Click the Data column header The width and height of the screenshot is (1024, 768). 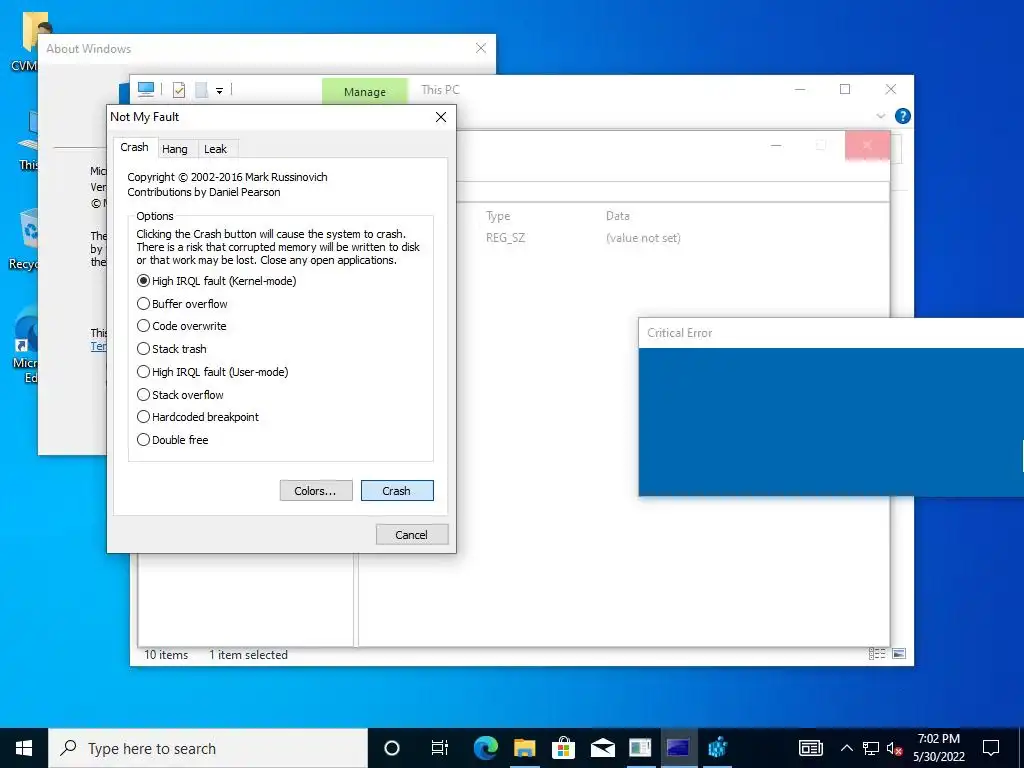pyautogui.click(x=617, y=216)
